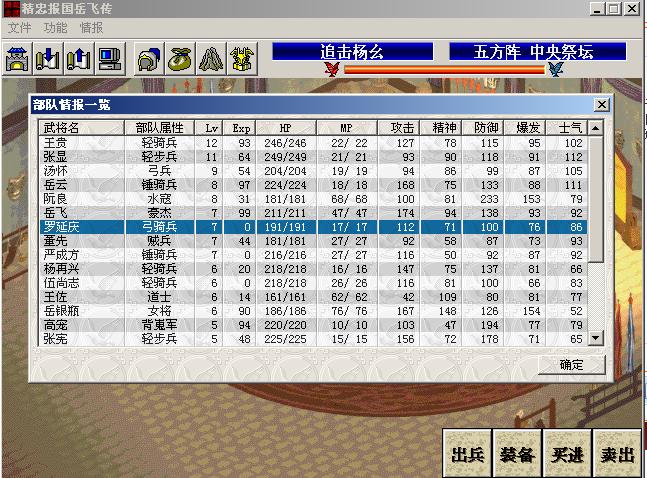Image resolution: width=647 pixels, height=478 pixels.
Task: Sort by the 爆发 column header
Action: click(x=525, y=128)
